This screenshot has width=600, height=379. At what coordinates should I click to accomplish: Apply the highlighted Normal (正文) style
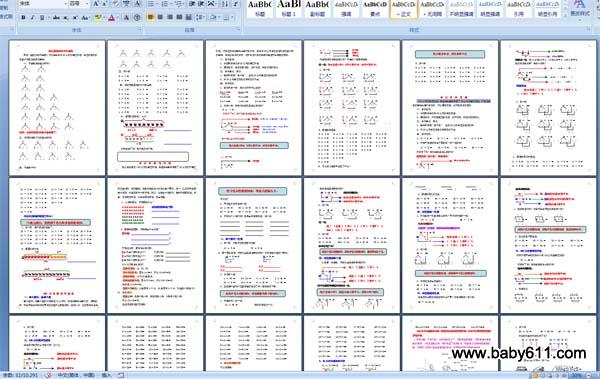point(403,9)
